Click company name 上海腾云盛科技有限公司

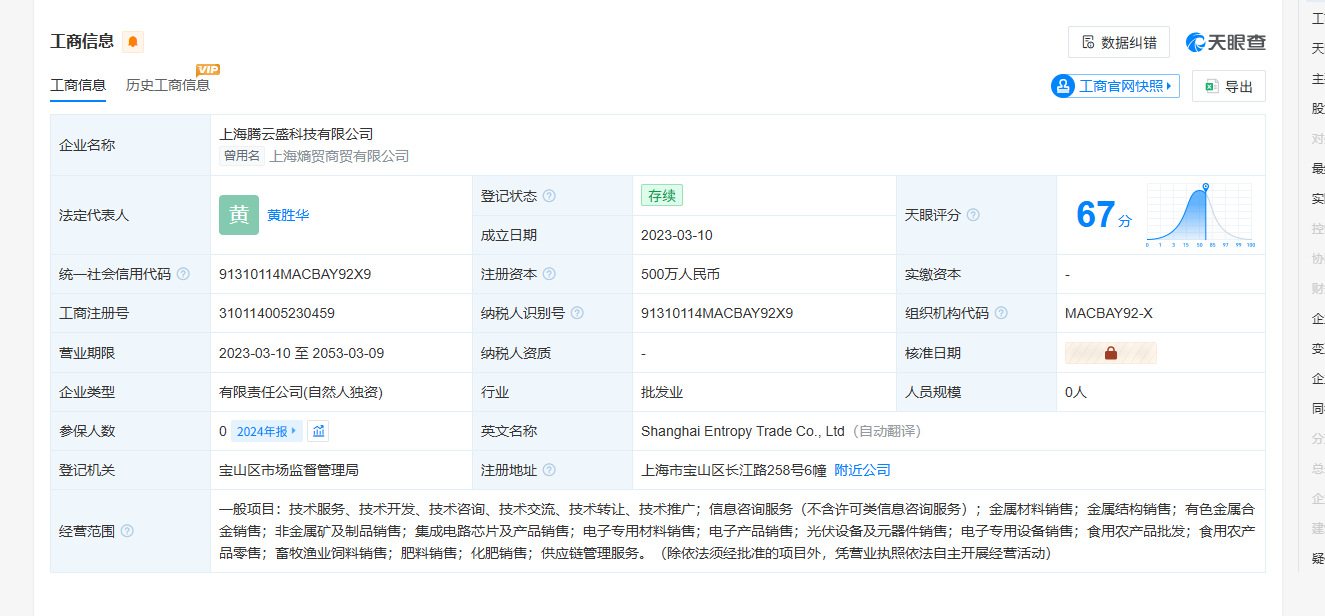pos(296,134)
